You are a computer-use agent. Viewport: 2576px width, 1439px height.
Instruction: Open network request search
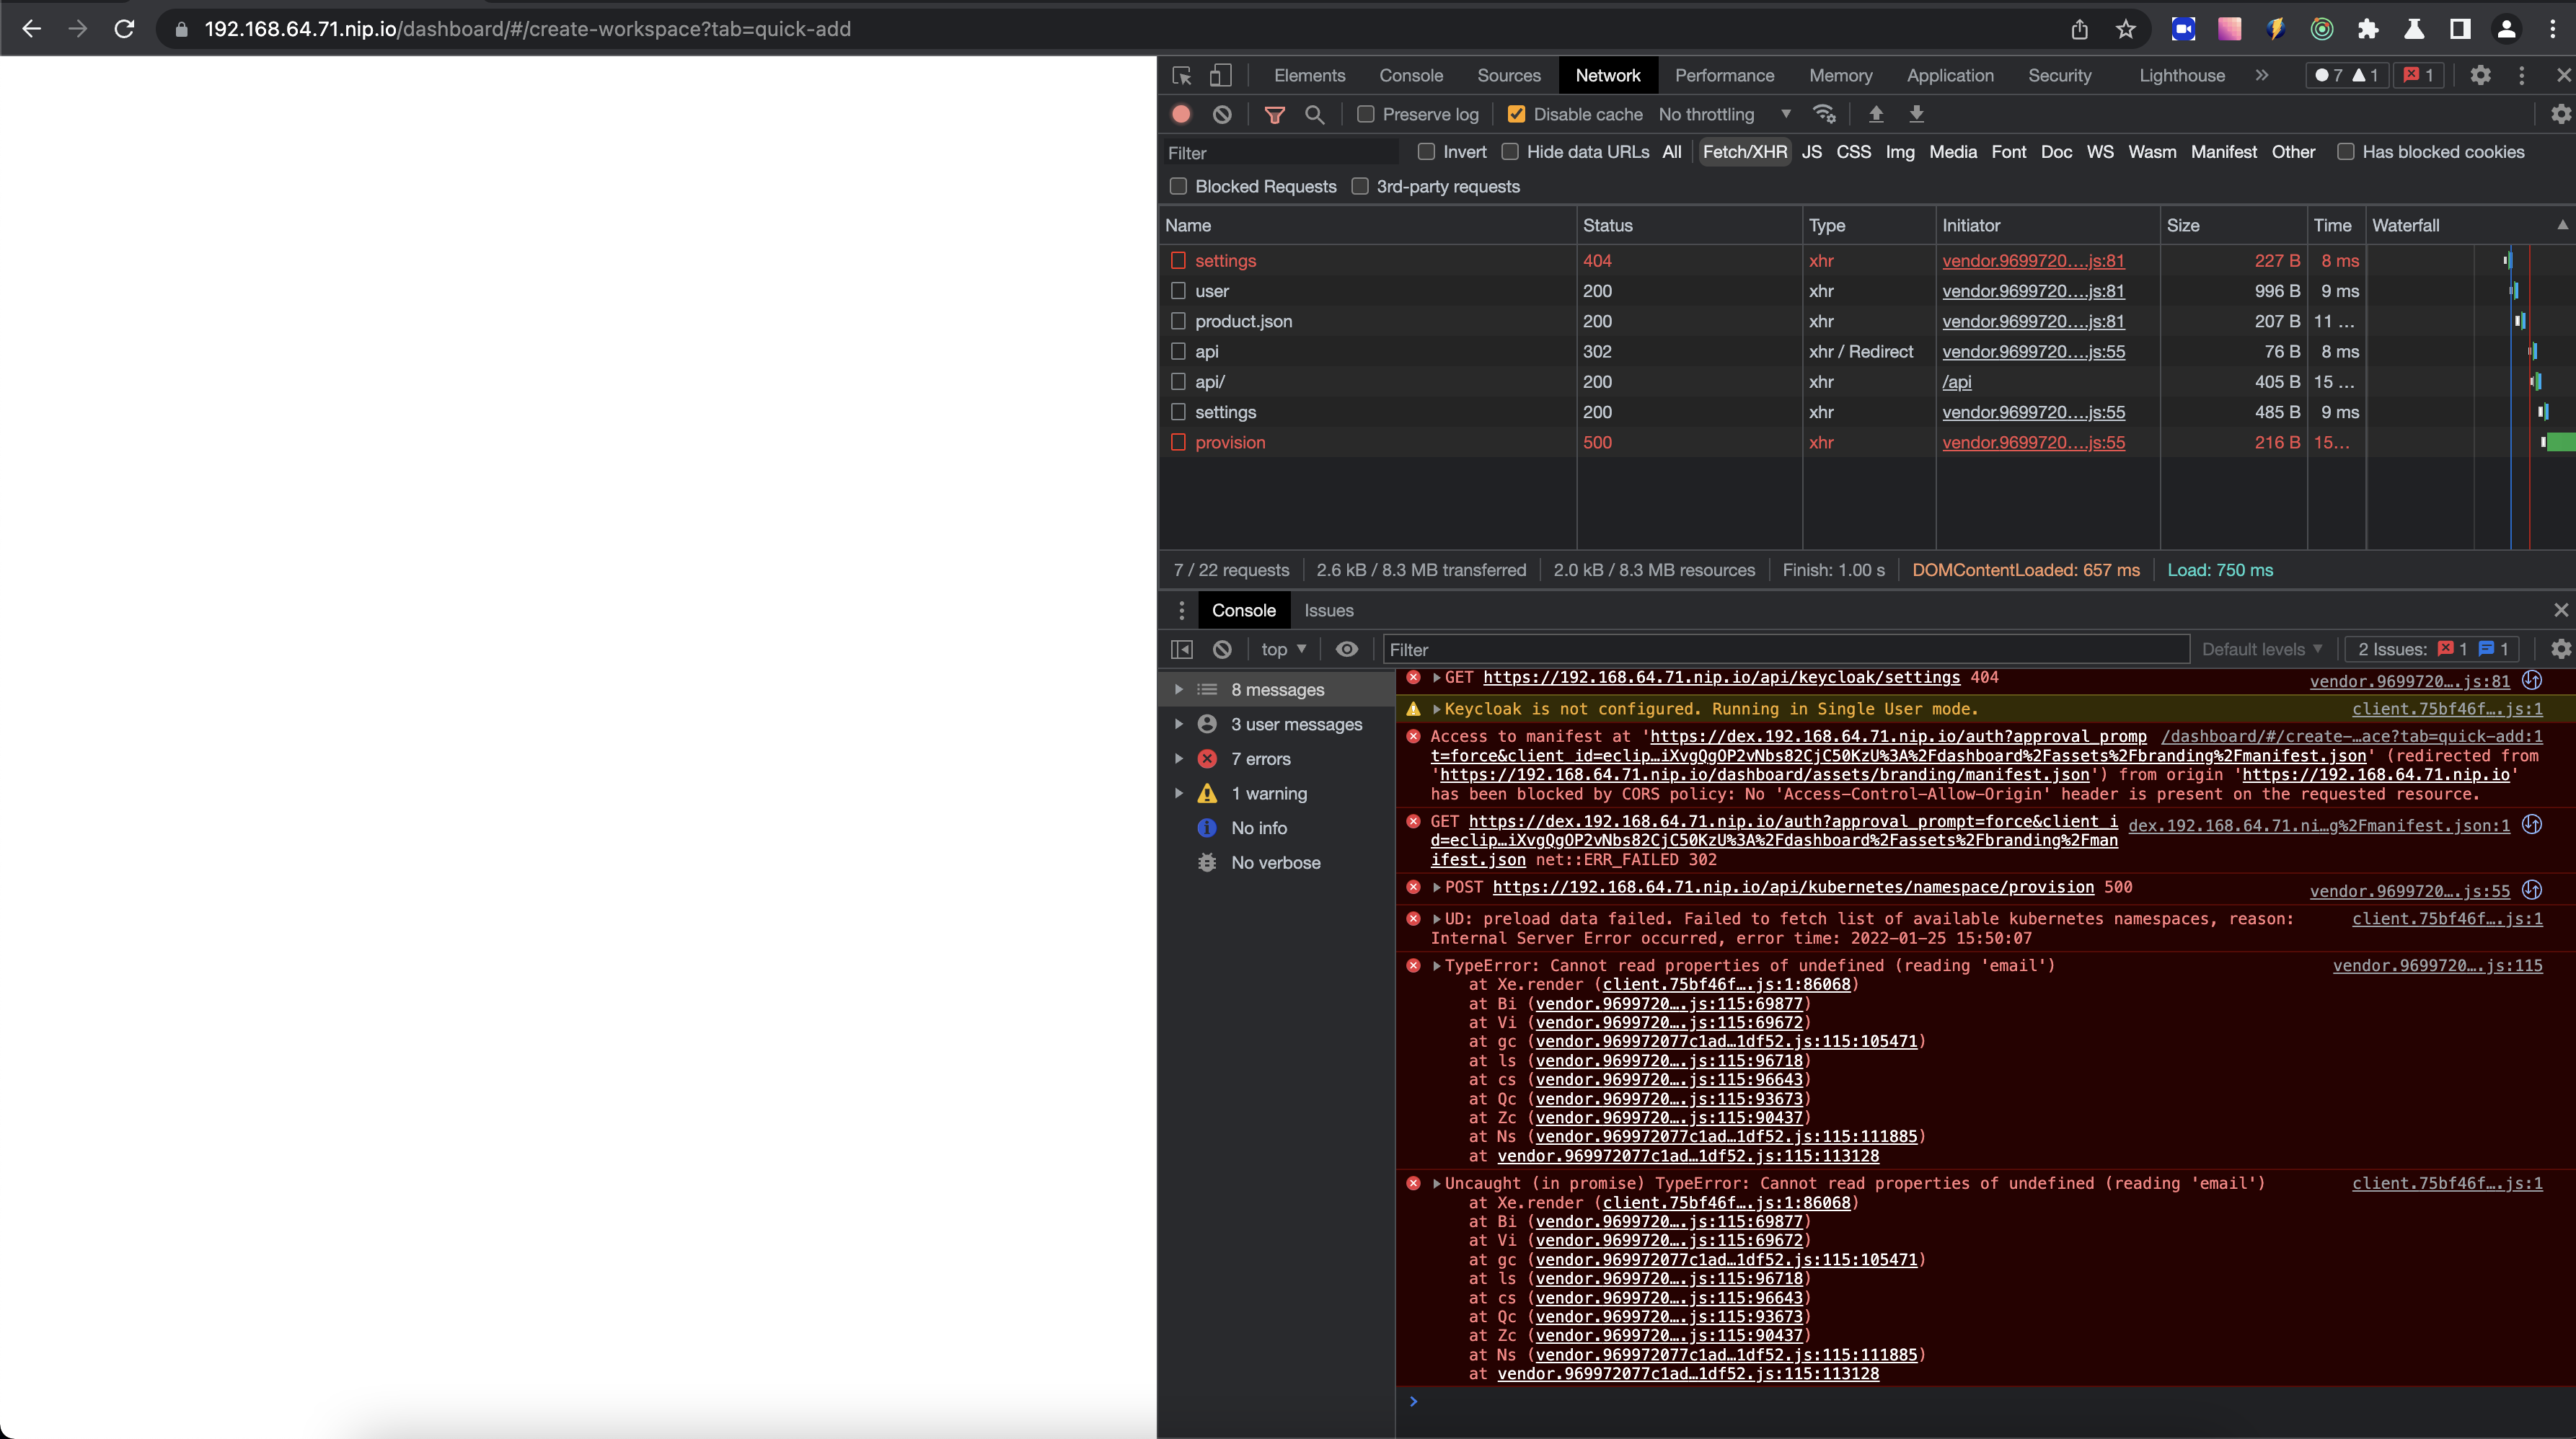pyautogui.click(x=1313, y=114)
